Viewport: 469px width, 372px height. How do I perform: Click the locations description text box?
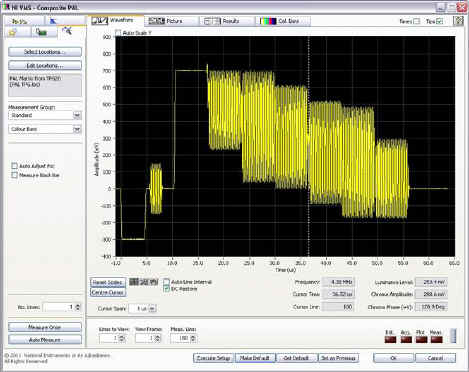(45, 85)
